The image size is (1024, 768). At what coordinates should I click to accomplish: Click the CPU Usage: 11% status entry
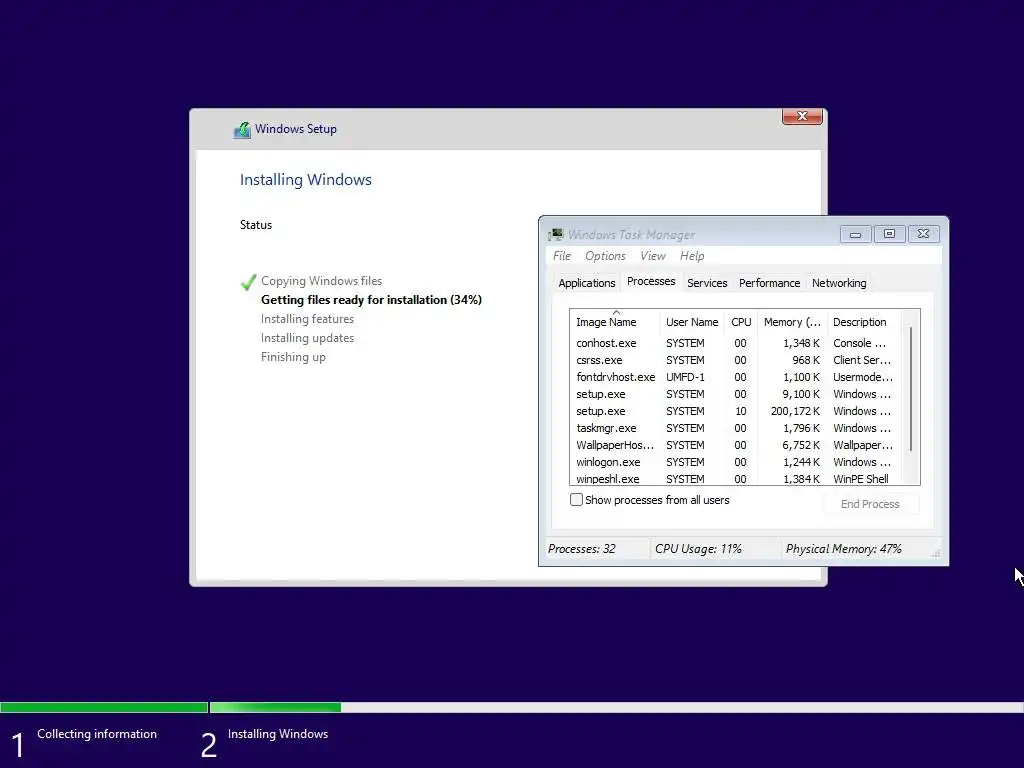pyautogui.click(x=698, y=549)
